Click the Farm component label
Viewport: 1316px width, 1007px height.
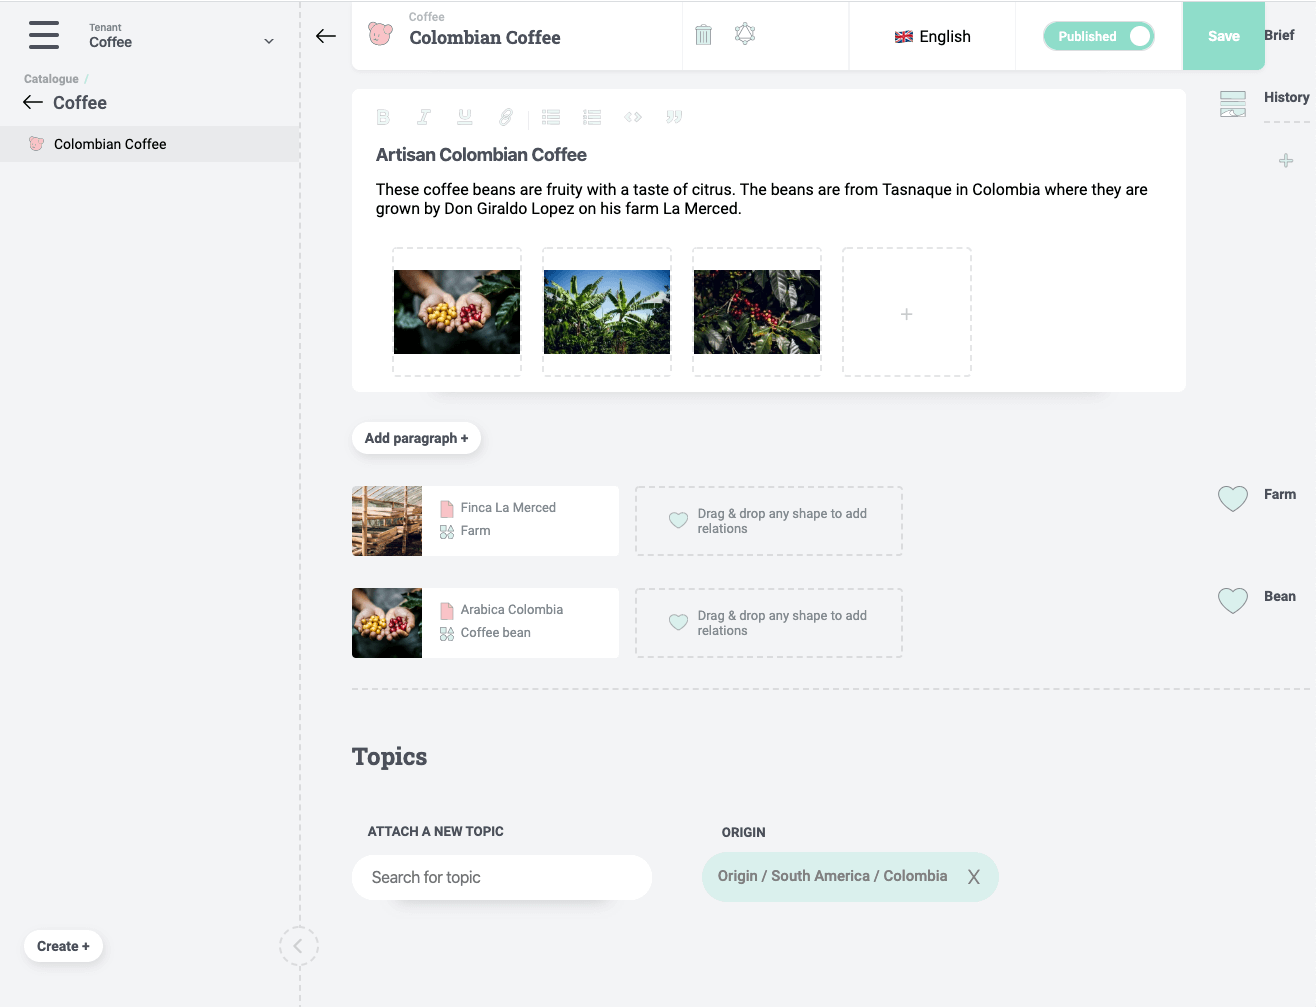click(1280, 494)
